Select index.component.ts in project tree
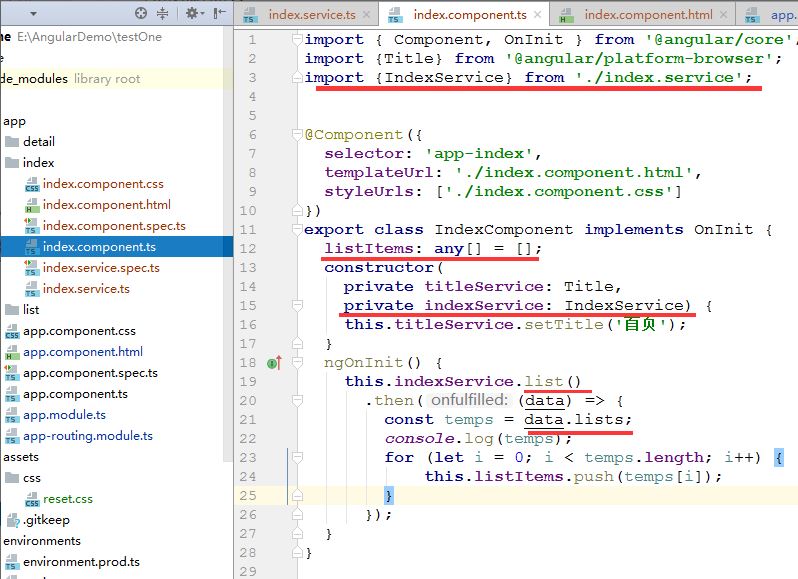The width and height of the screenshot is (798, 579). coord(99,247)
